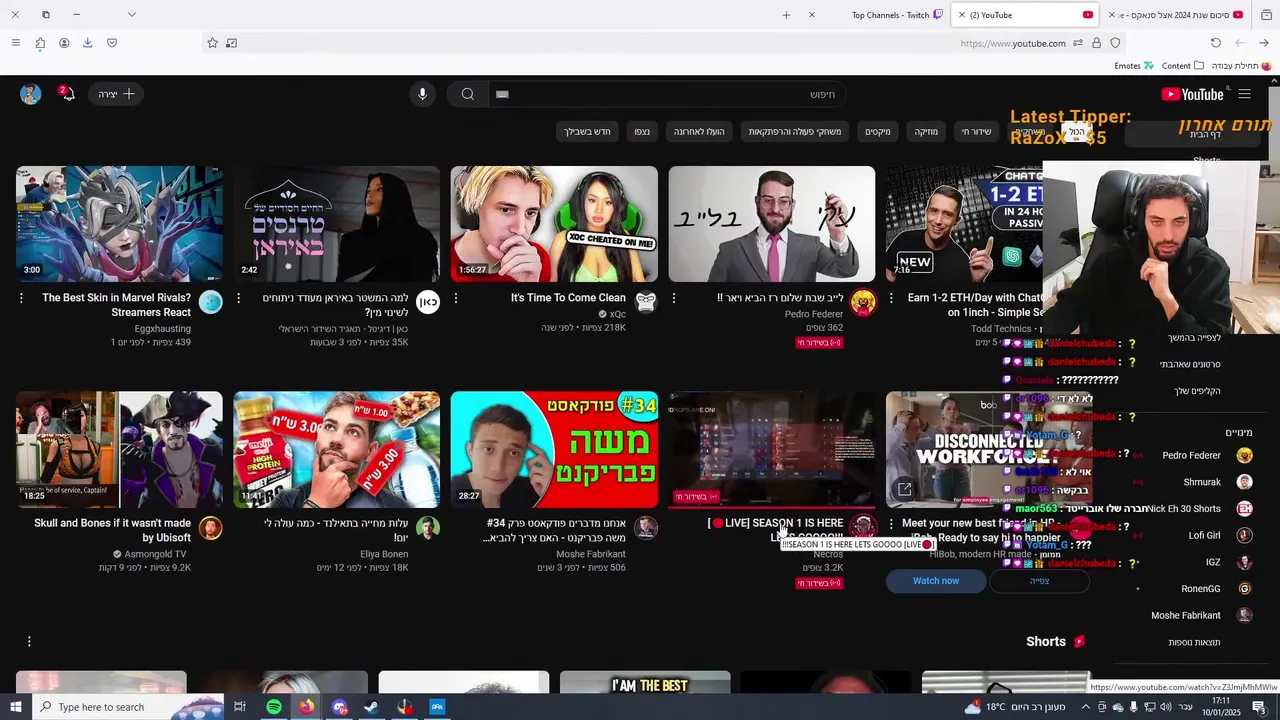The width and height of the screenshot is (1280, 720).
Task: Open new browser tab
Action: click(x=786, y=15)
